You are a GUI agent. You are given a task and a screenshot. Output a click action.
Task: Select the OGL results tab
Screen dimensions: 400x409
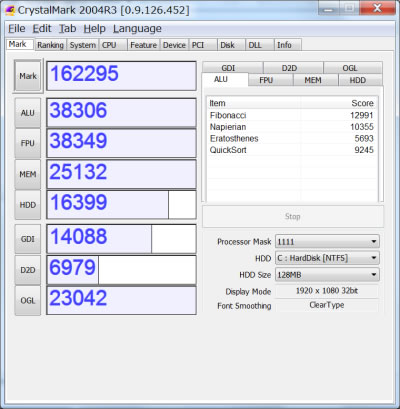point(353,68)
